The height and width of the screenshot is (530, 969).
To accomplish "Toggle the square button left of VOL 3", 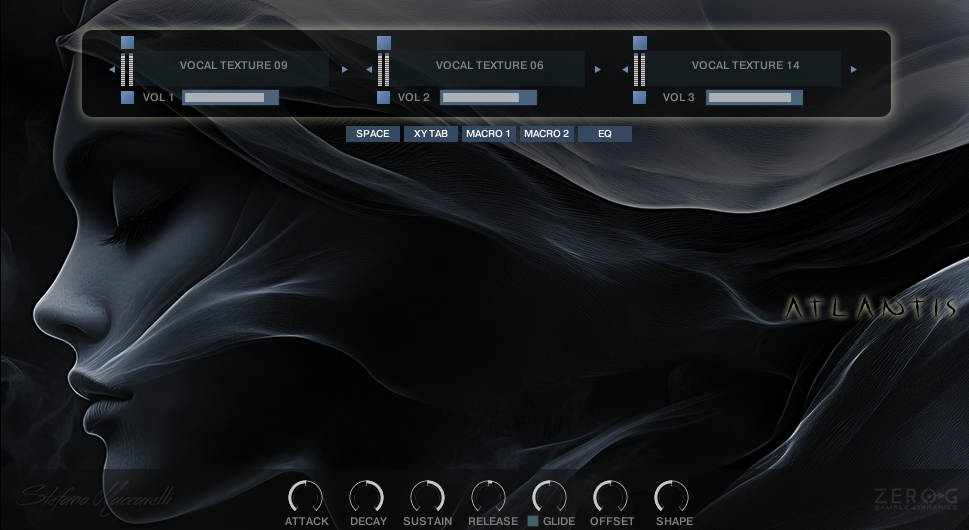I will pos(640,98).
